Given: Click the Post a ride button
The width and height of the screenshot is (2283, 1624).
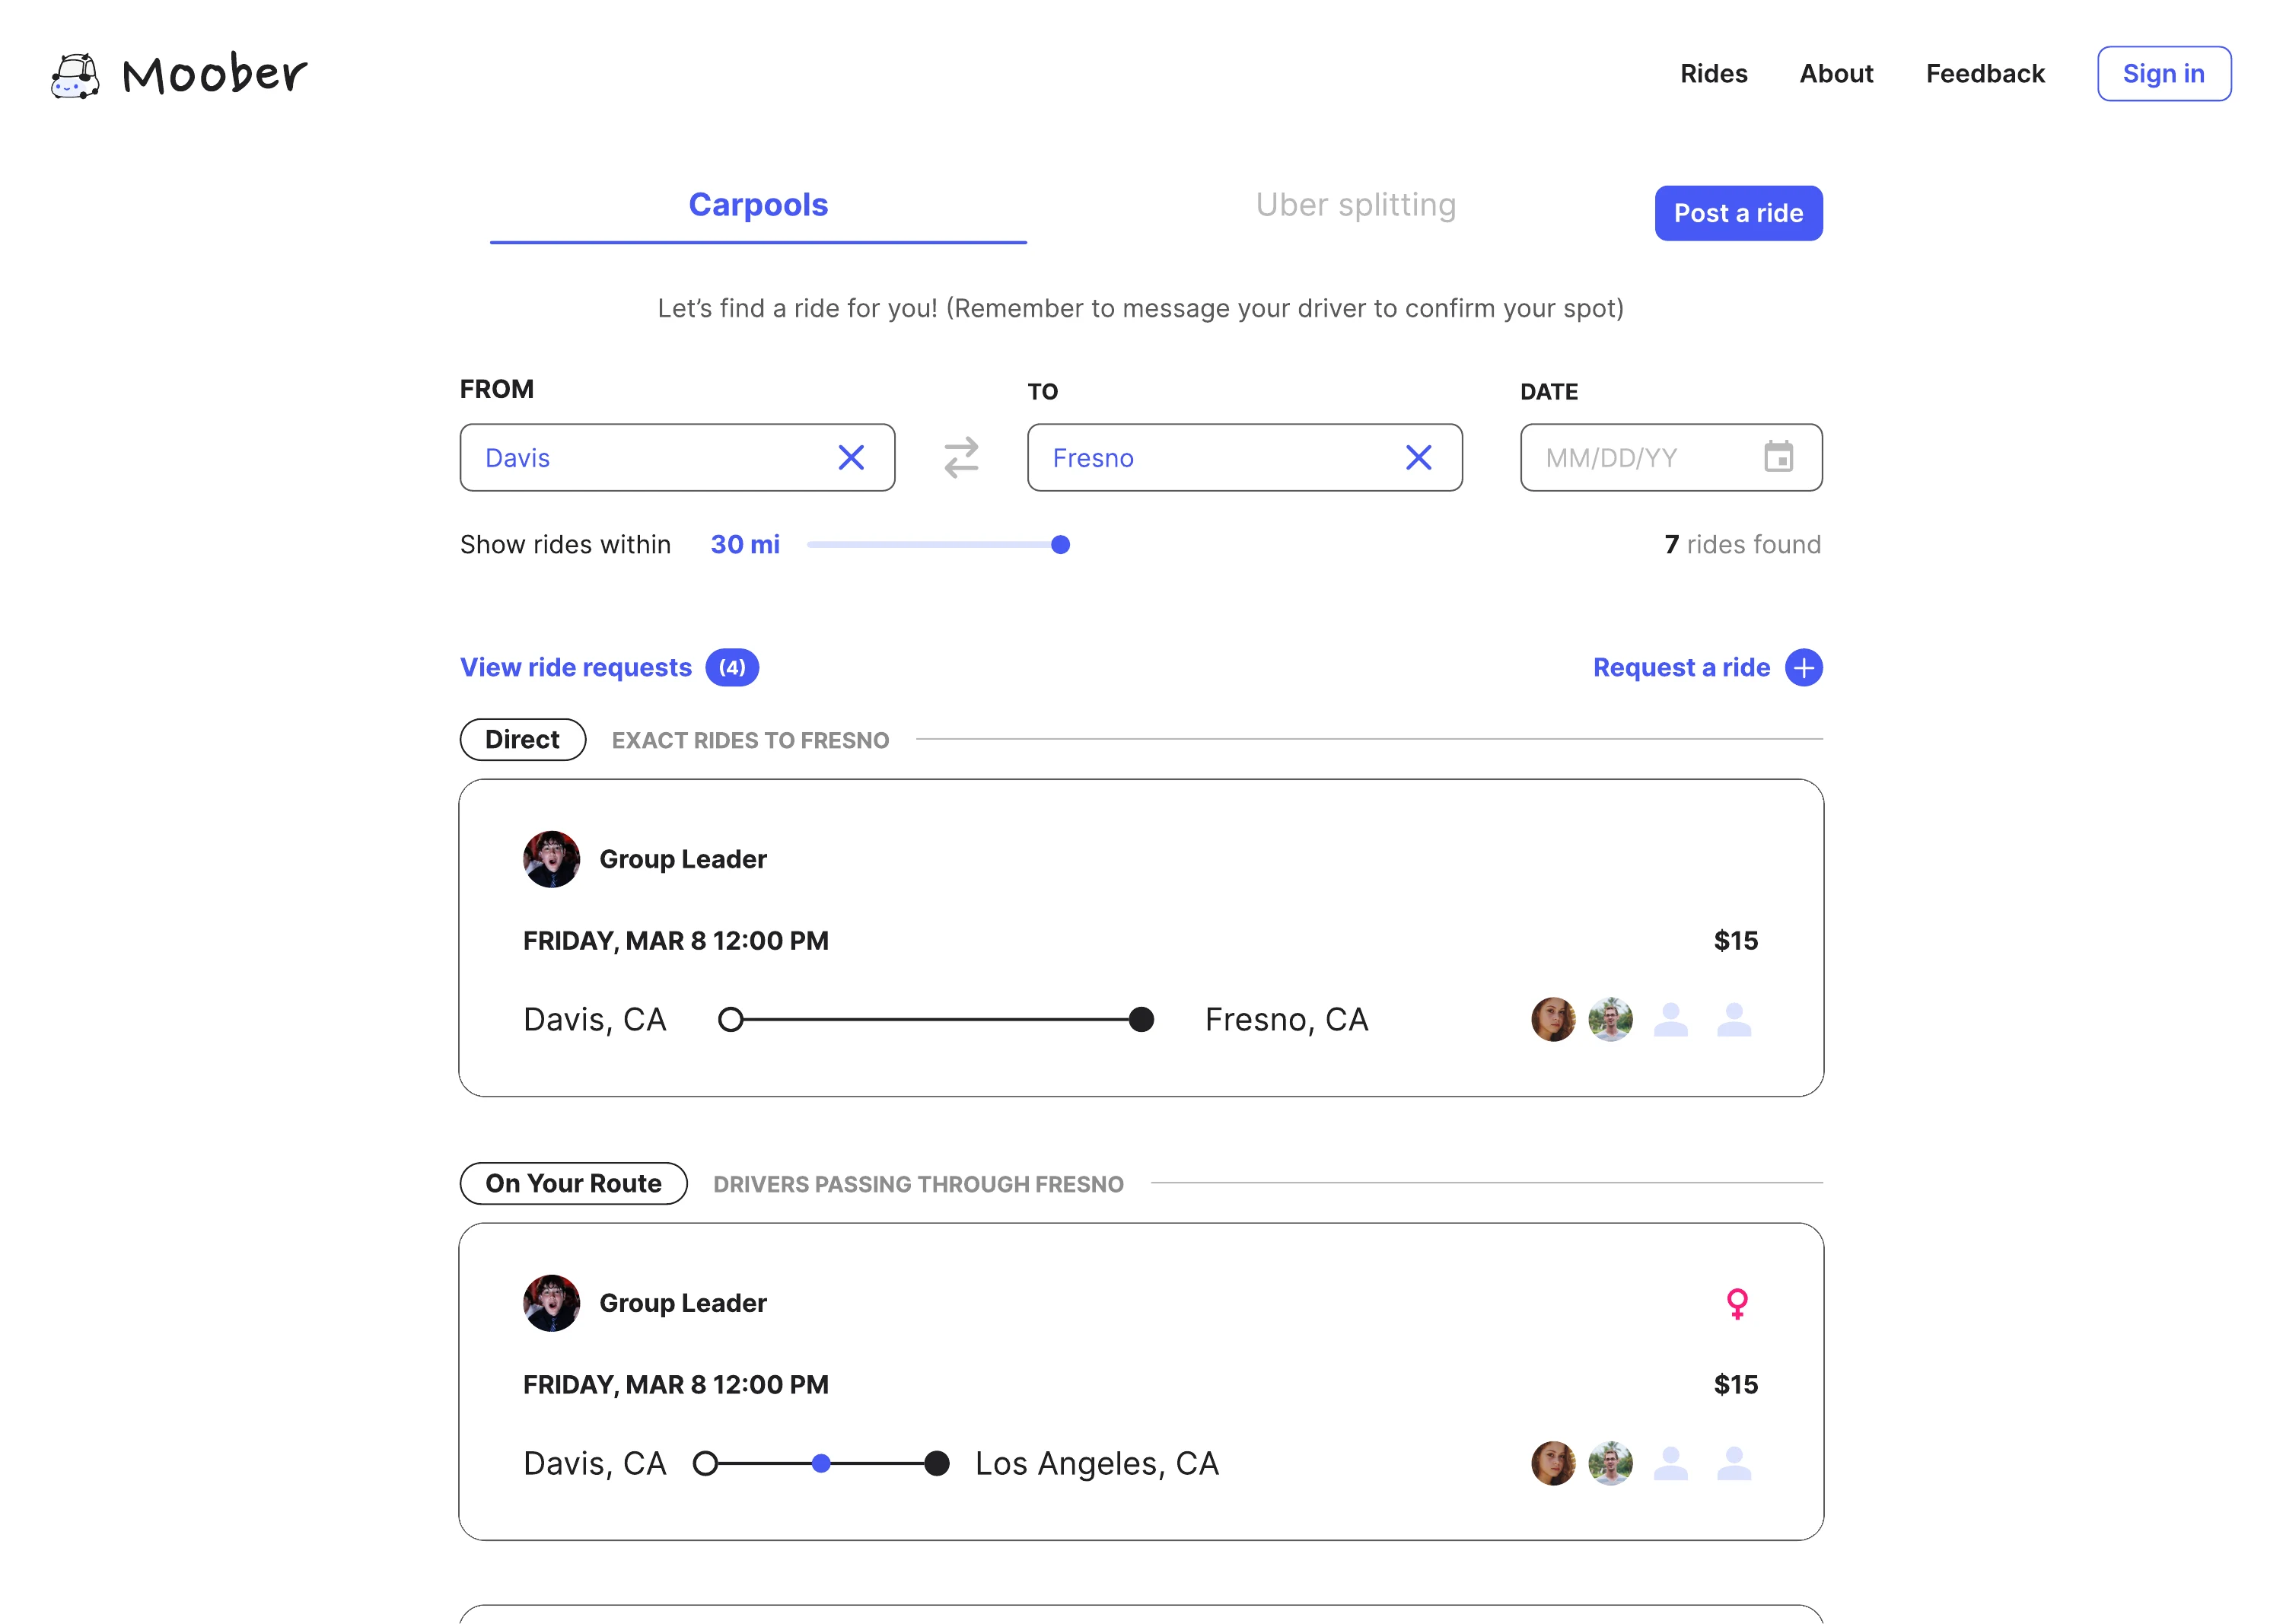Looking at the screenshot, I should point(1738,213).
